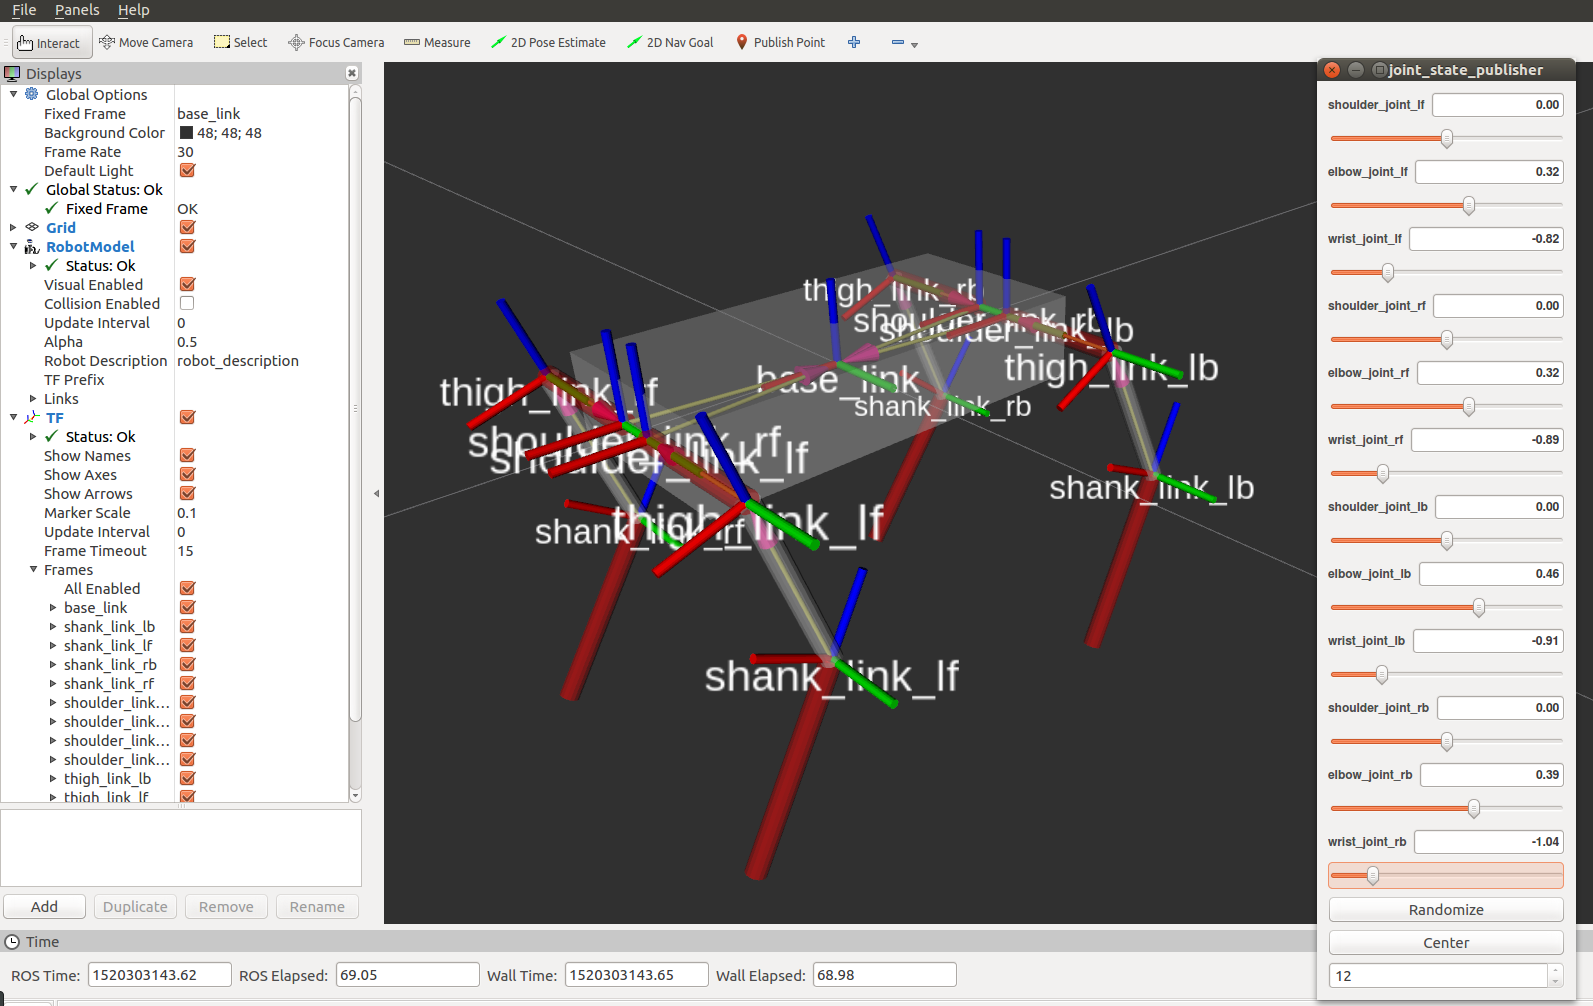Click the Global Status checkmark icon
The width and height of the screenshot is (1593, 1006).
(x=32, y=189)
